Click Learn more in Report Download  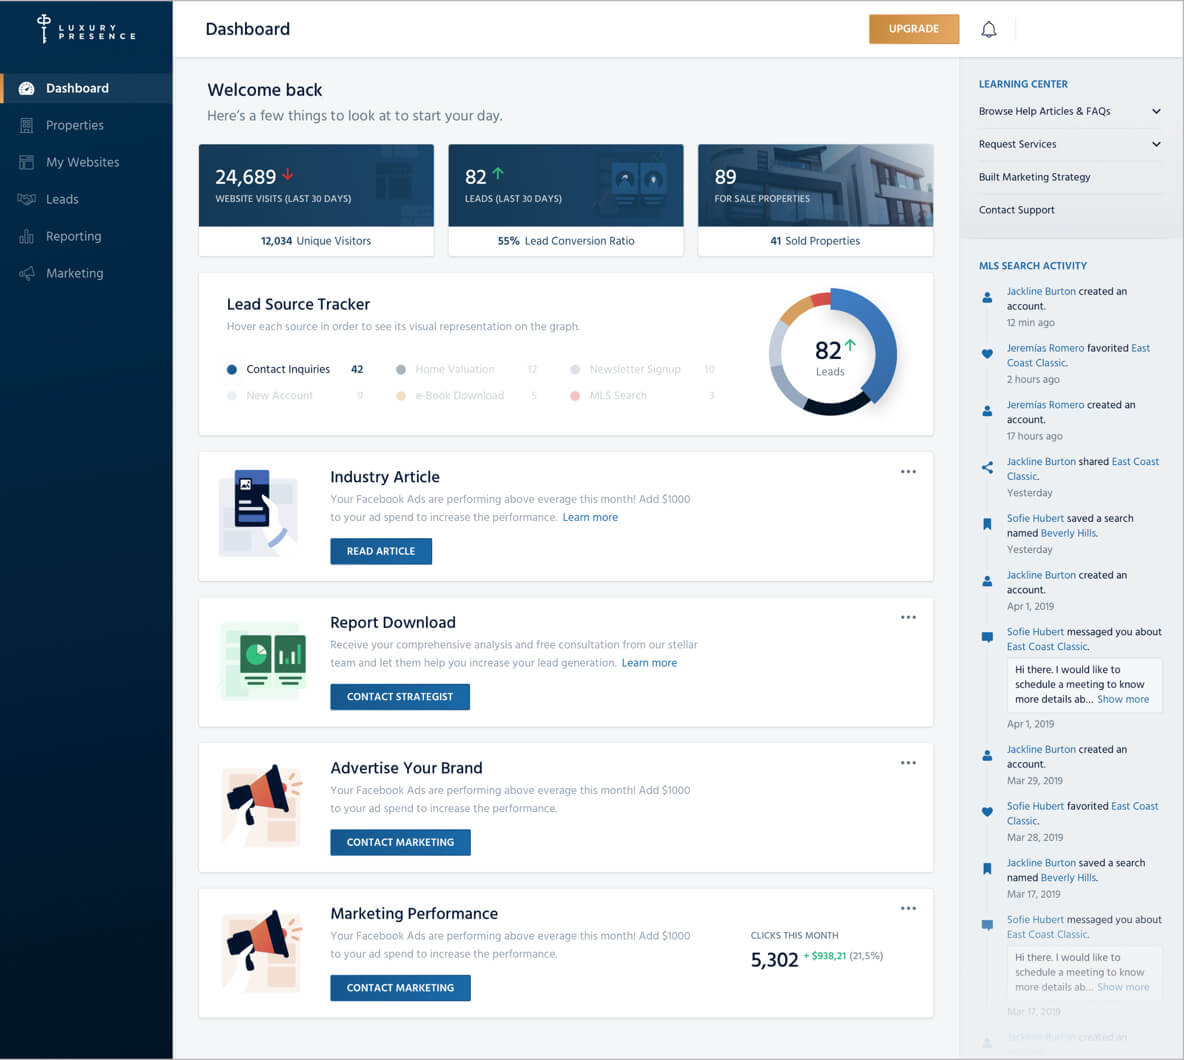point(649,664)
